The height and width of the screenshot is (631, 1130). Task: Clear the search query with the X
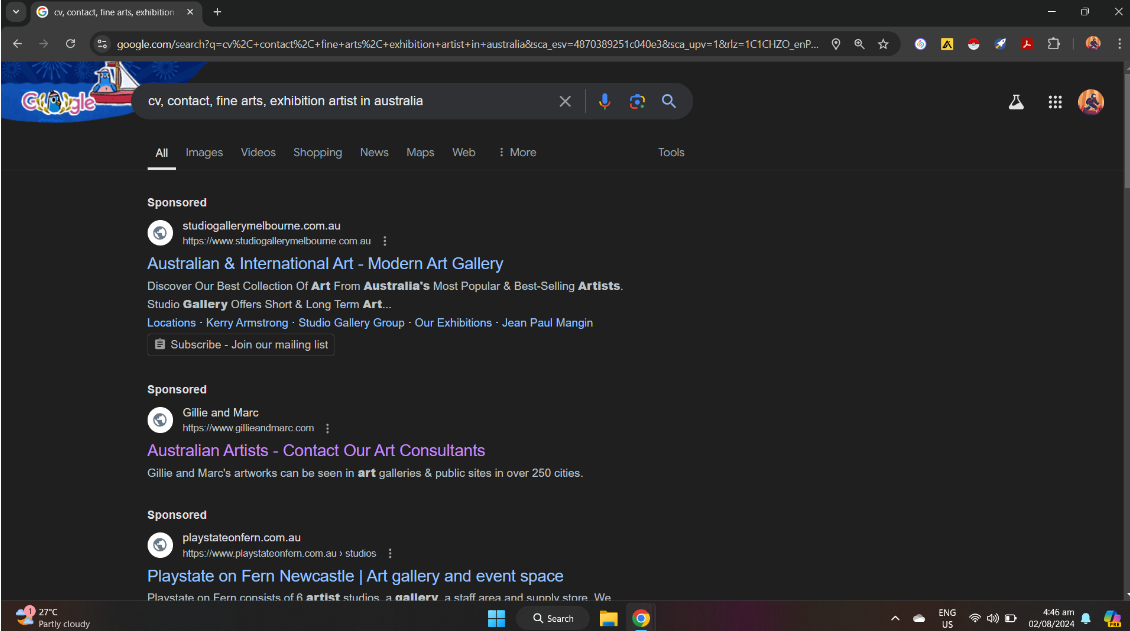(x=565, y=101)
